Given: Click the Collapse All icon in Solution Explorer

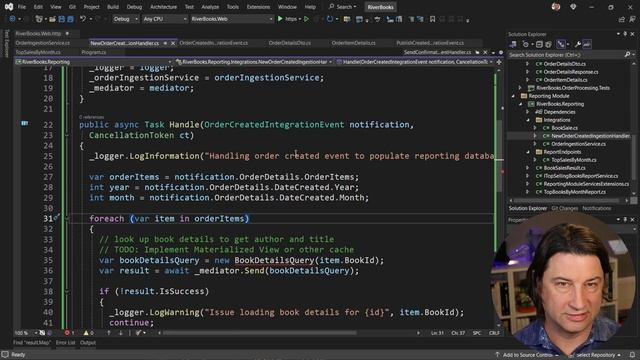Looking at the screenshot, I should pyautogui.click(x=539, y=44).
